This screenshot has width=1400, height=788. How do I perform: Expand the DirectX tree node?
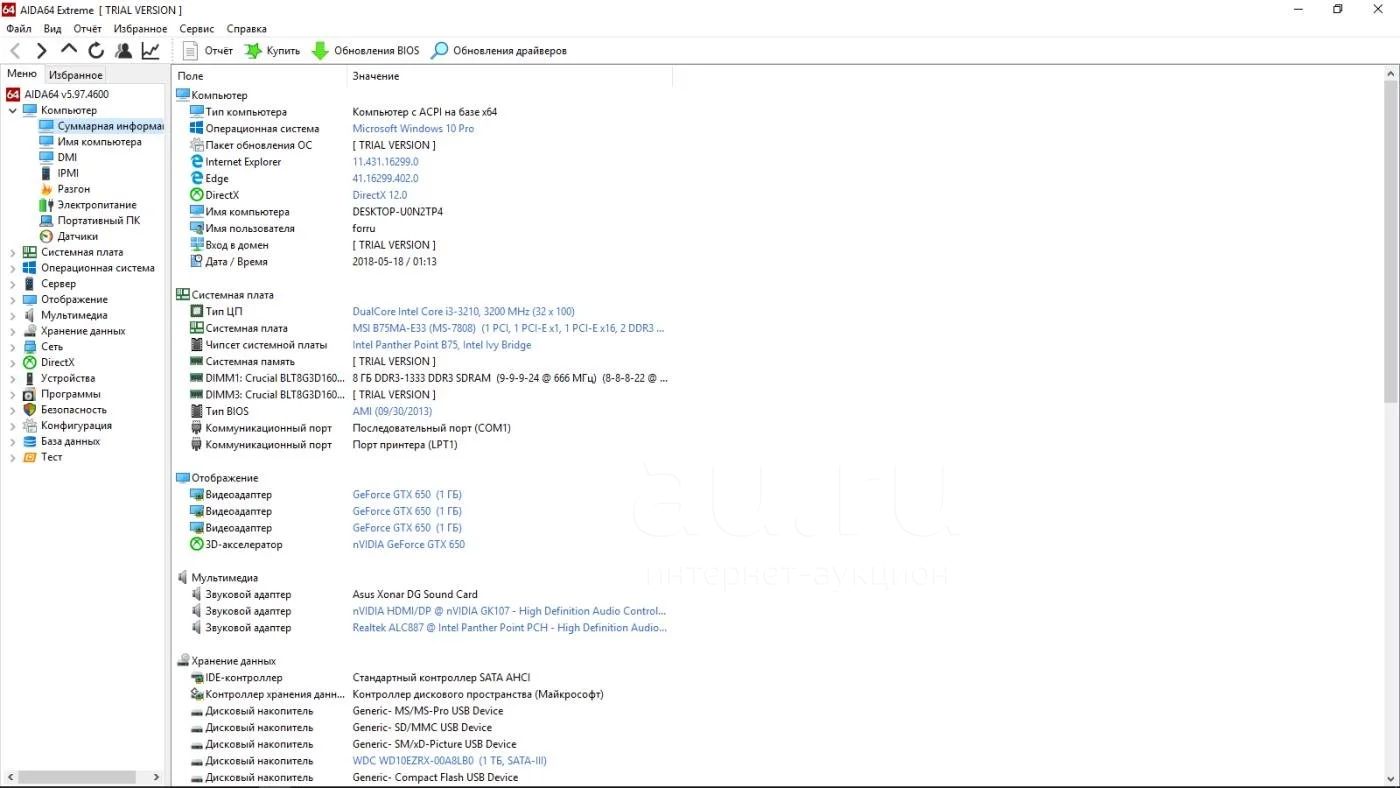pos(13,362)
